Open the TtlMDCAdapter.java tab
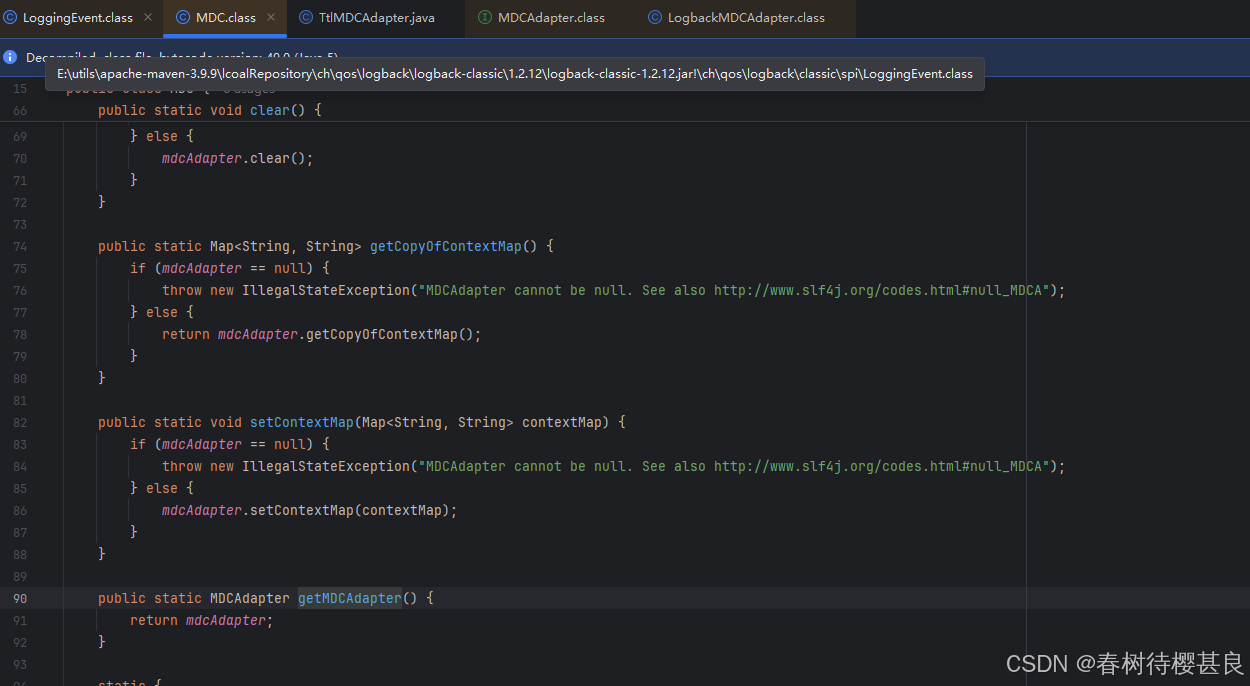Image resolution: width=1250 pixels, height=686 pixels. 377,18
